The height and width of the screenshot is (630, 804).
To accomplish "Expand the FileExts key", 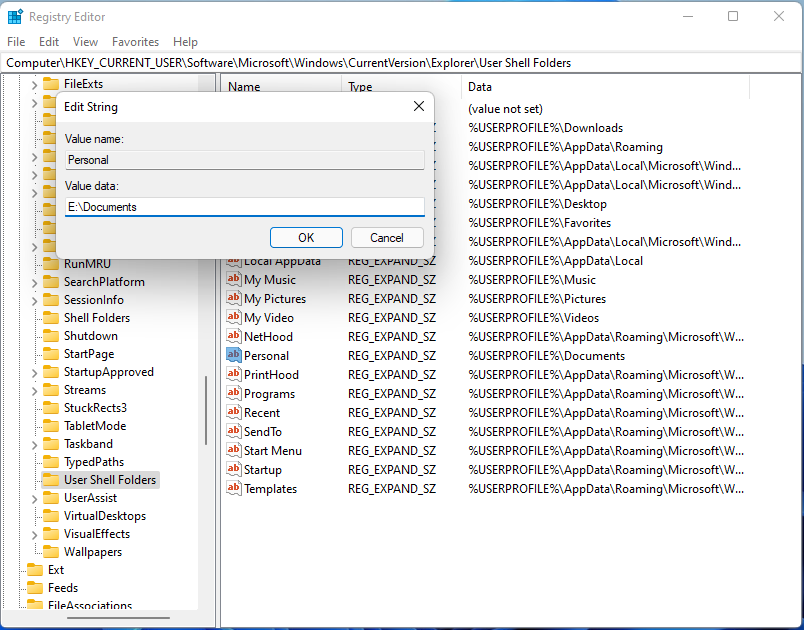I will point(34,85).
